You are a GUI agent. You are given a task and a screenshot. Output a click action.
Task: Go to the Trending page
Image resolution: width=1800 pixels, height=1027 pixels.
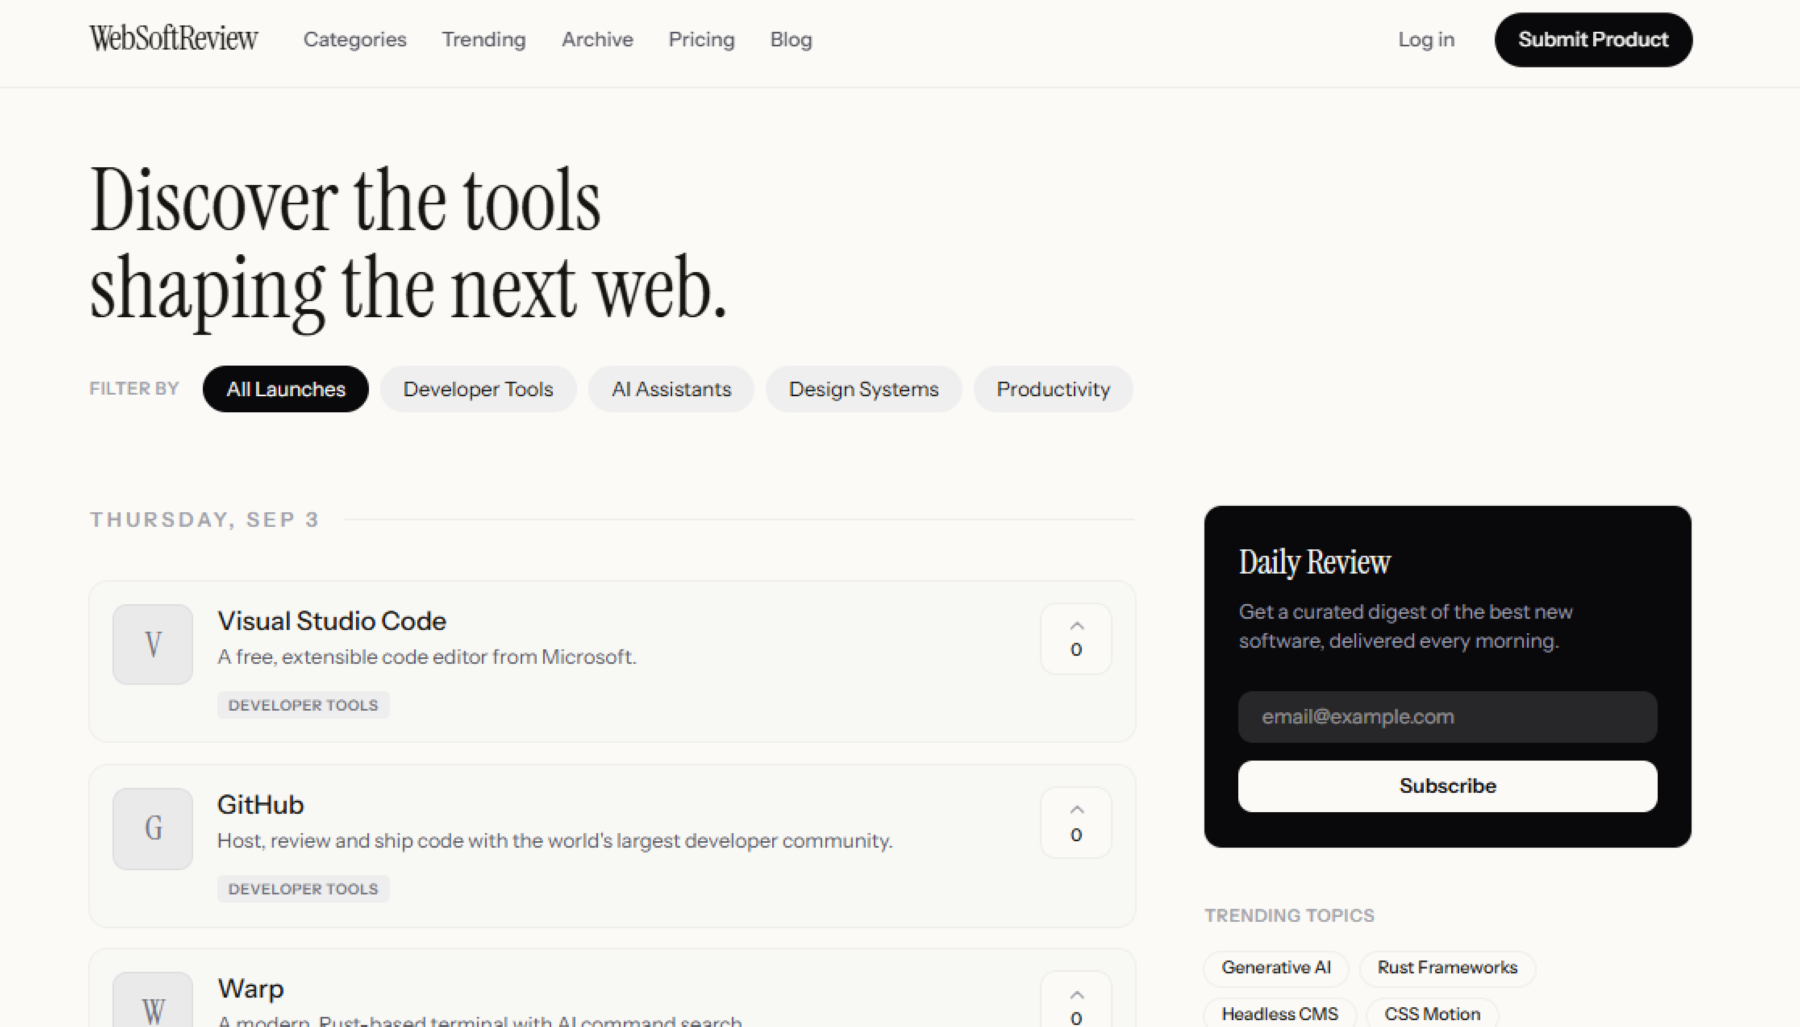pos(484,40)
